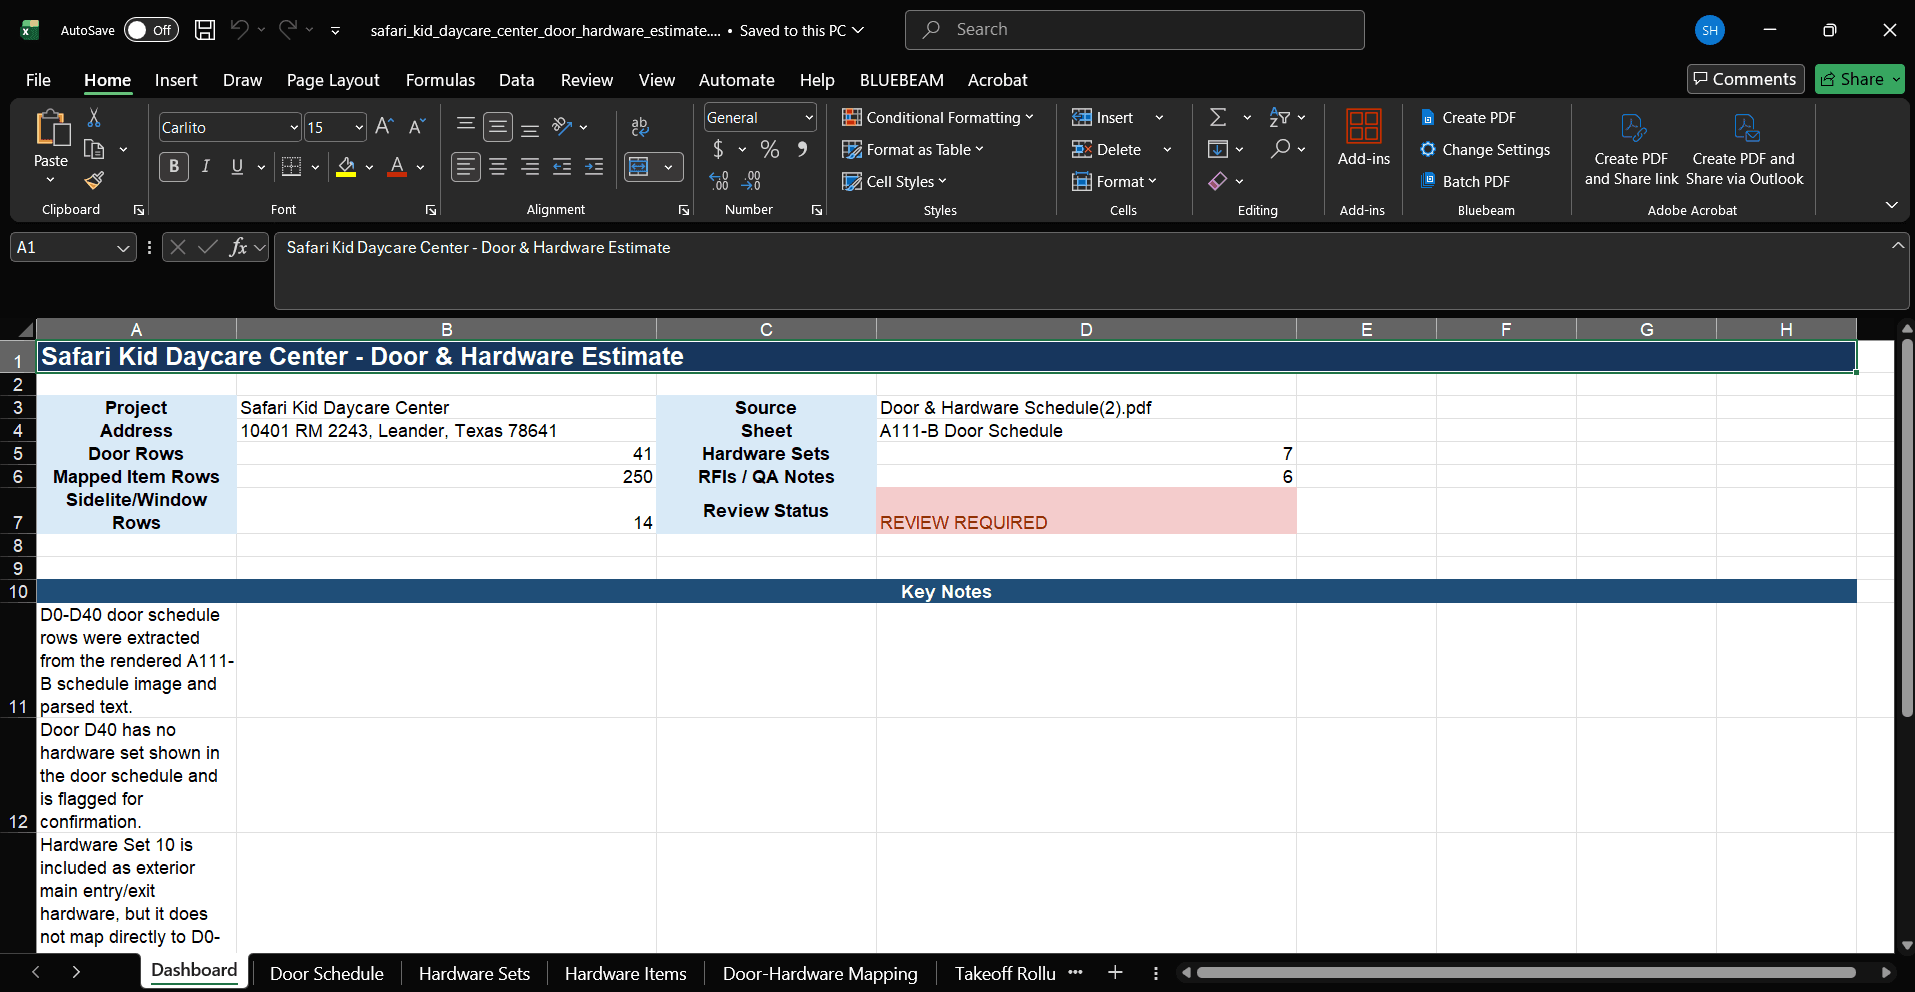Open the BLUEBEAM ribbon tab
This screenshot has width=1915, height=992.
pyautogui.click(x=901, y=80)
